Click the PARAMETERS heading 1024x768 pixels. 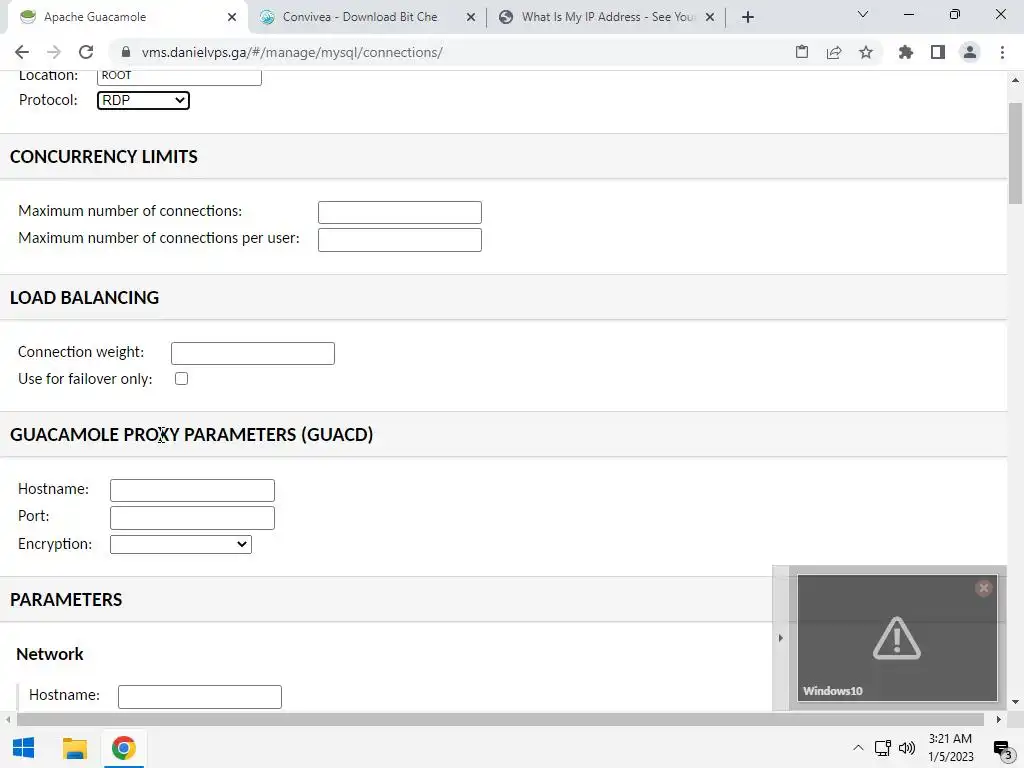tap(66, 600)
